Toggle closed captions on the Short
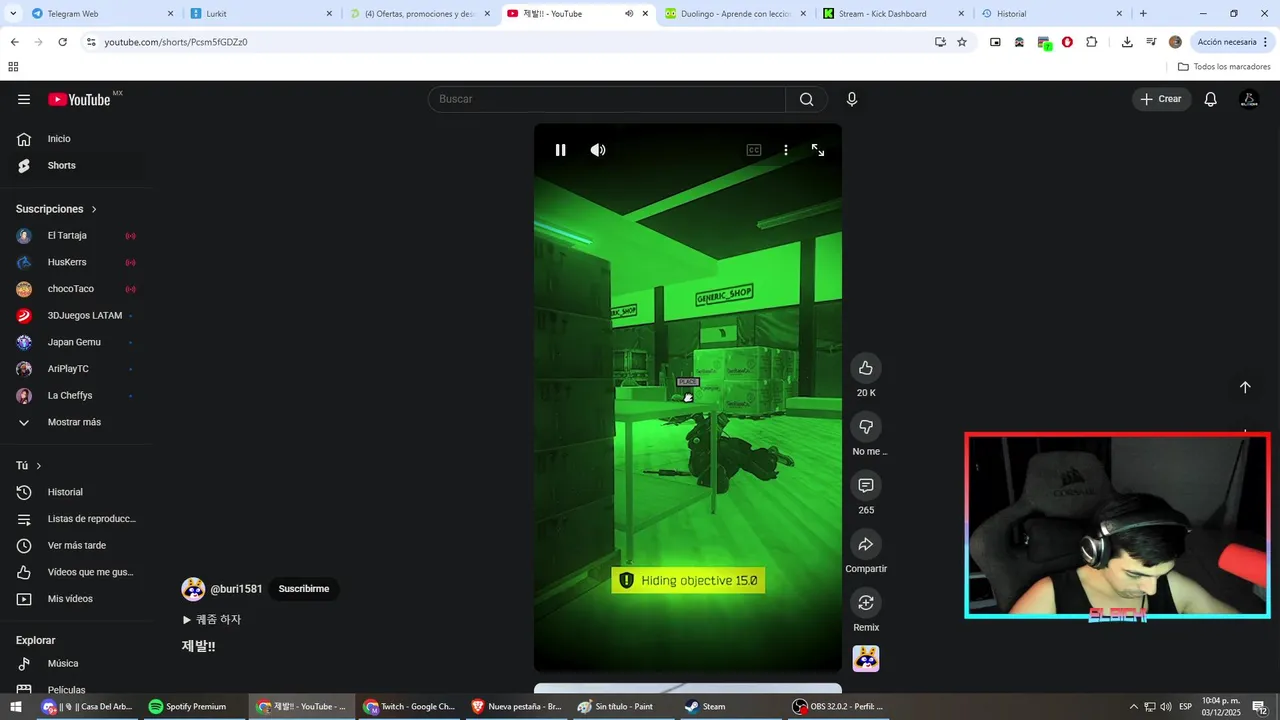This screenshot has height=720, width=1280. [754, 150]
